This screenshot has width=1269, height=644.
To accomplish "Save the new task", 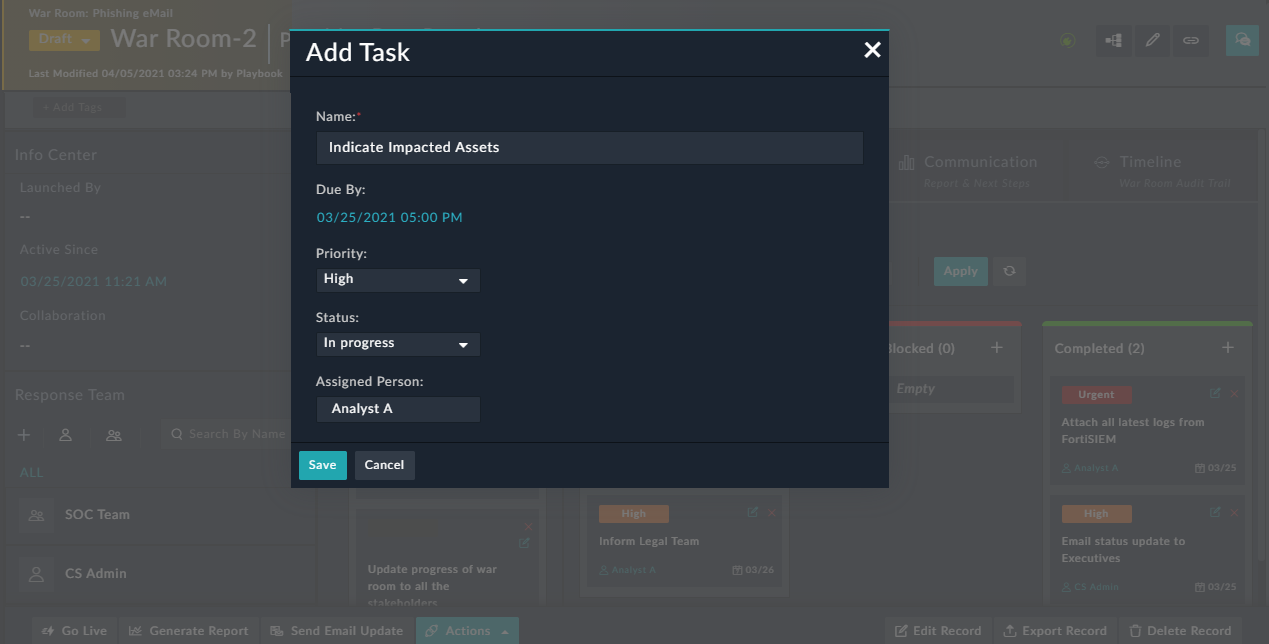I will tap(322, 465).
